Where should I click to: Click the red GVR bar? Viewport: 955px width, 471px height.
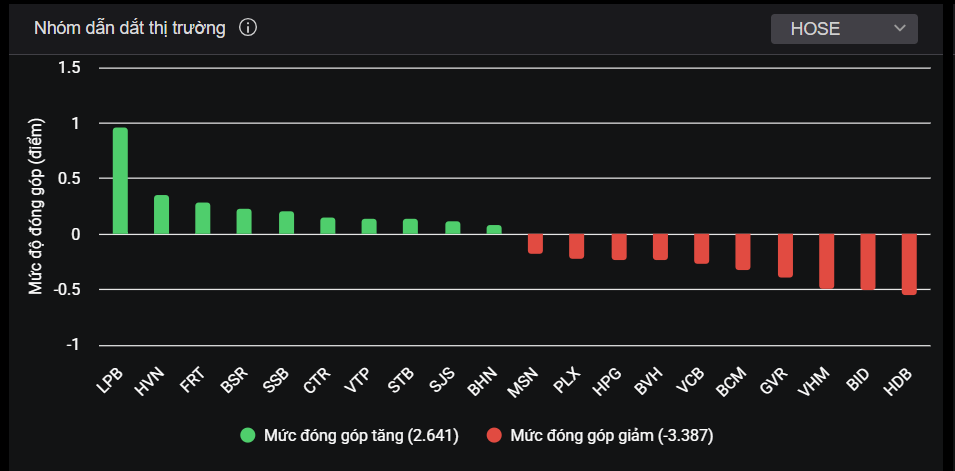point(785,255)
